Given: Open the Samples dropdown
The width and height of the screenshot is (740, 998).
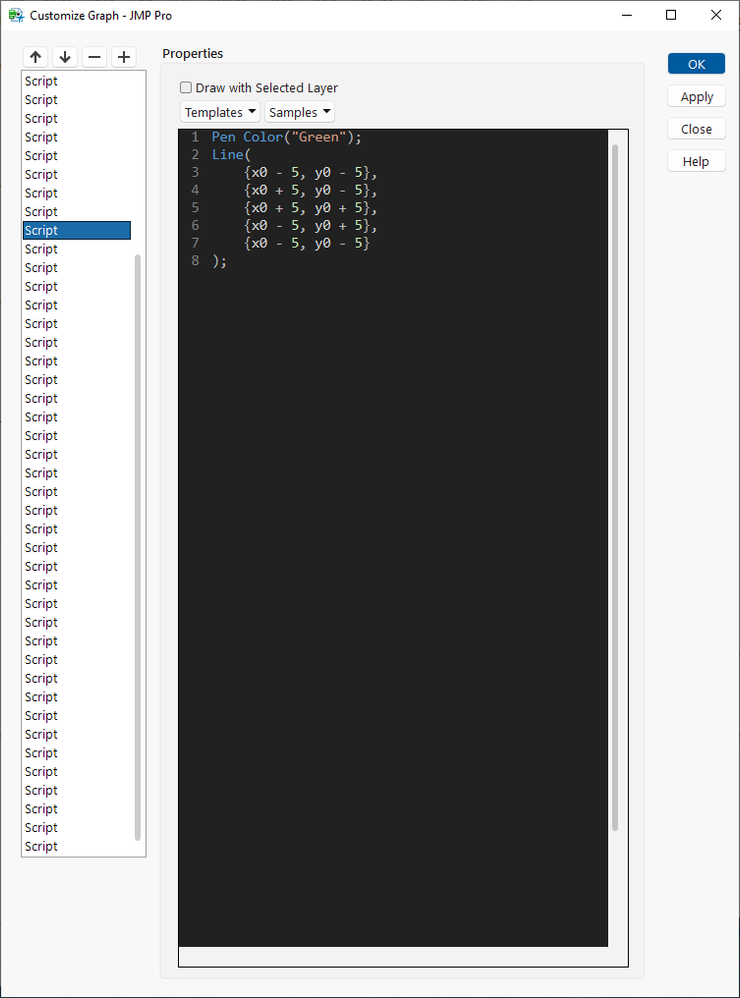Looking at the screenshot, I should coord(300,112).
